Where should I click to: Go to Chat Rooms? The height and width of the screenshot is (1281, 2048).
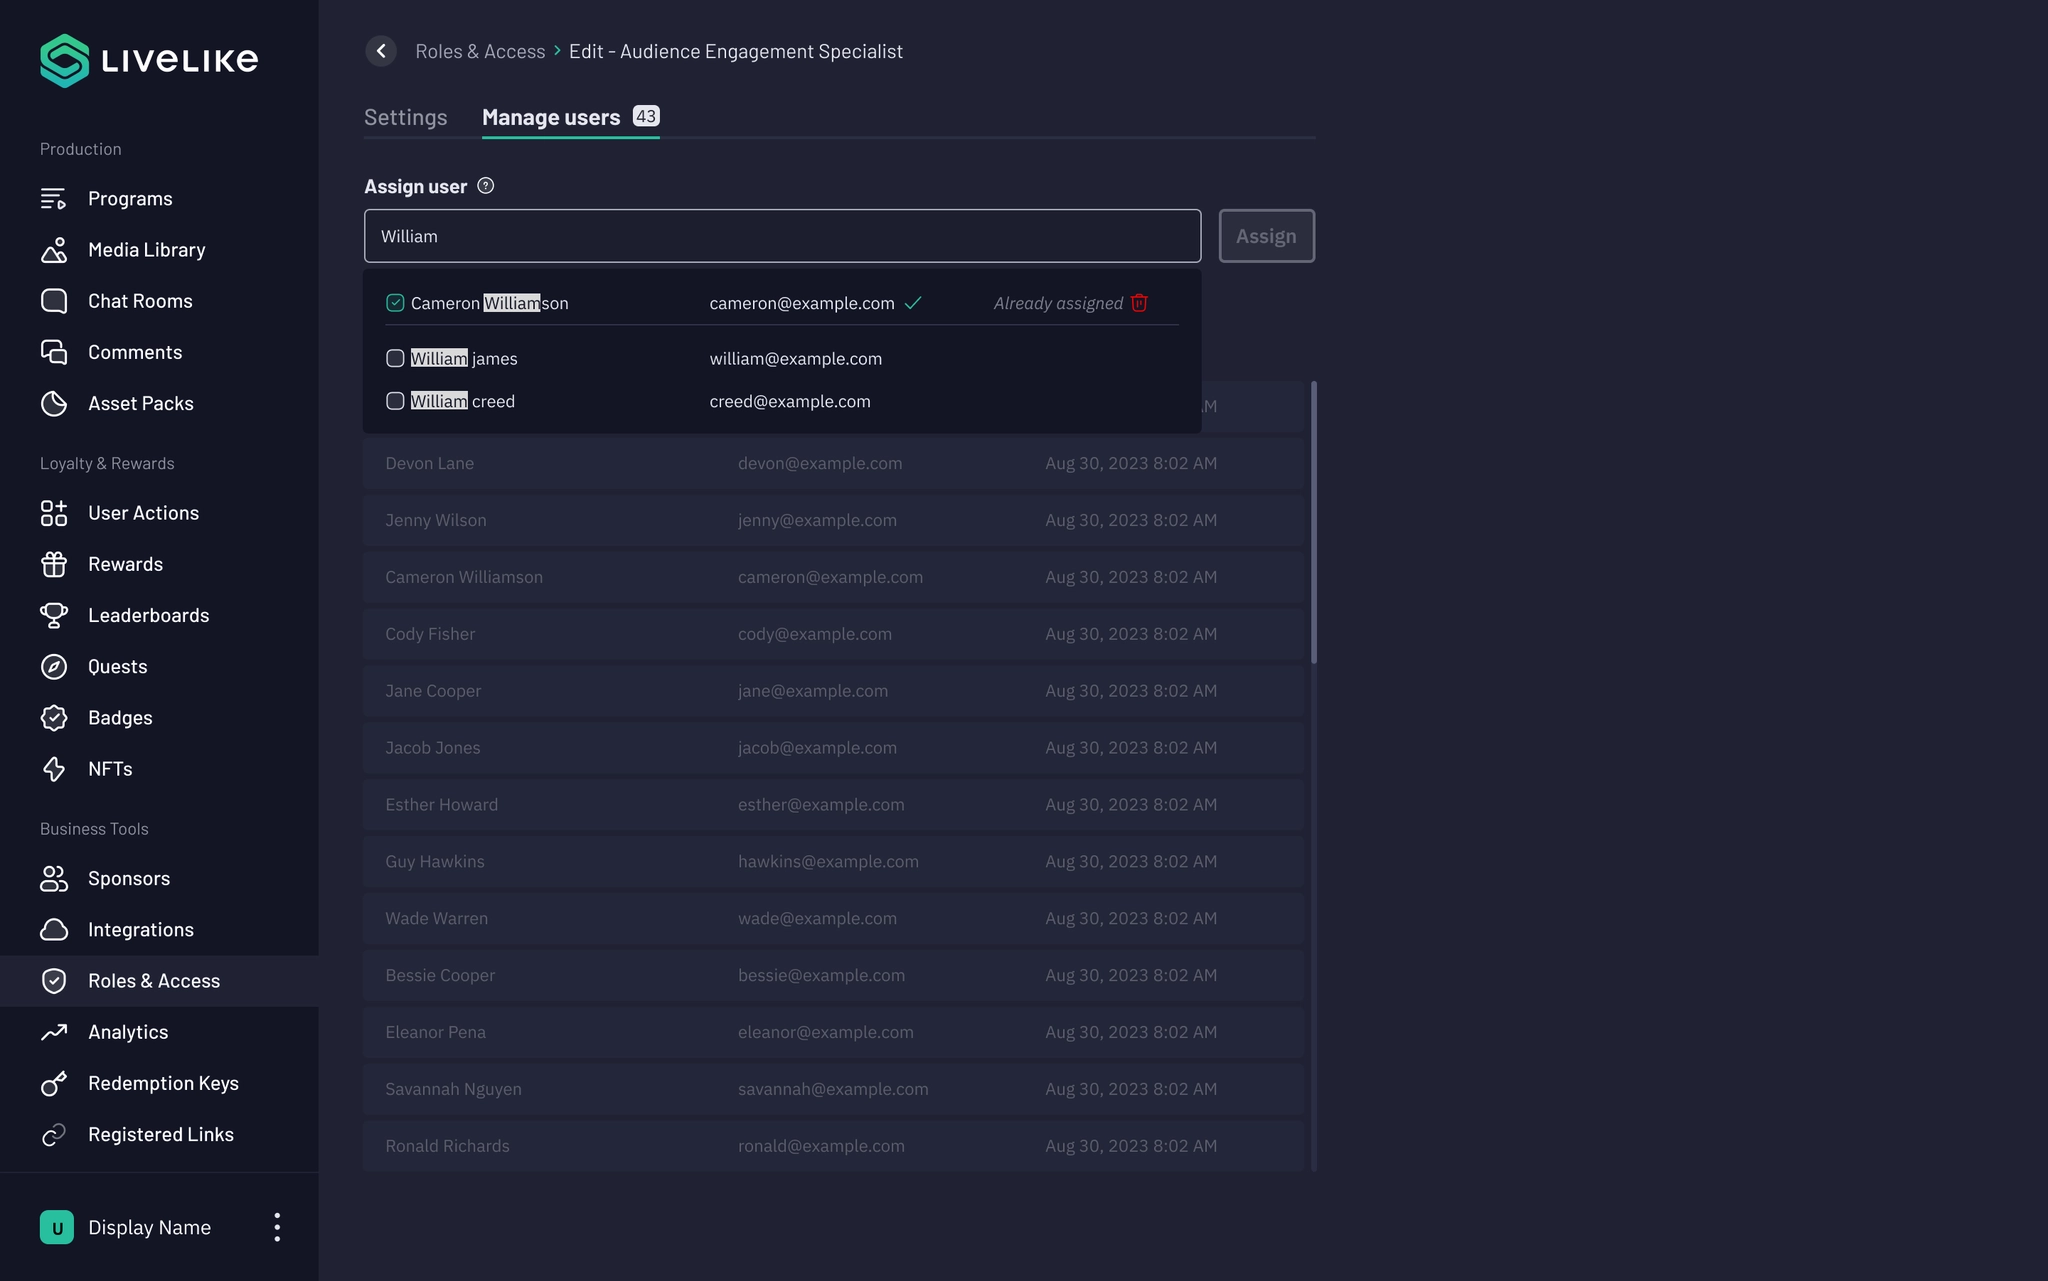(140, 301)
